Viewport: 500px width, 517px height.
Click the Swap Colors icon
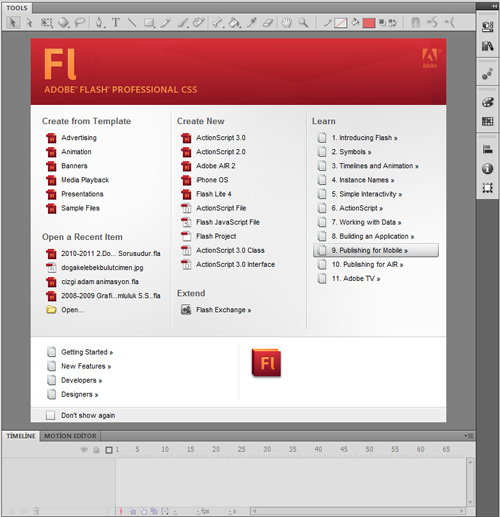[x=393, y=23]
